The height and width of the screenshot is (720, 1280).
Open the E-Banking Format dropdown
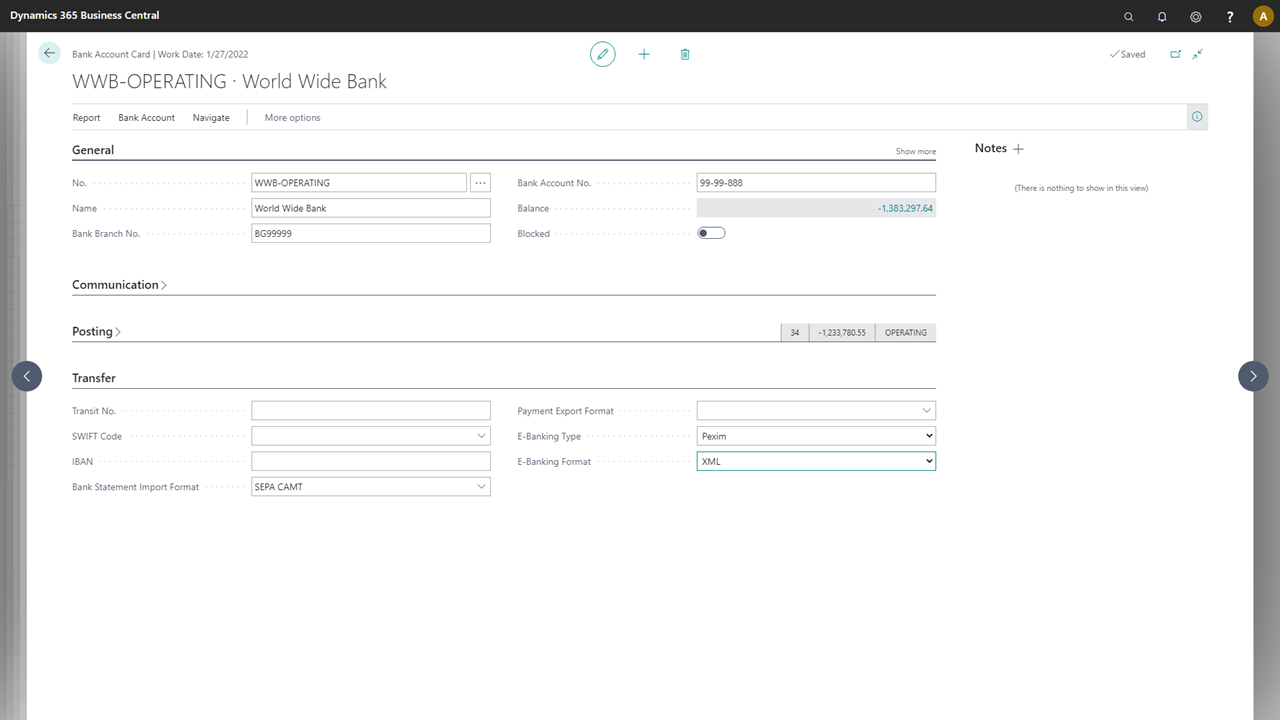816,462
